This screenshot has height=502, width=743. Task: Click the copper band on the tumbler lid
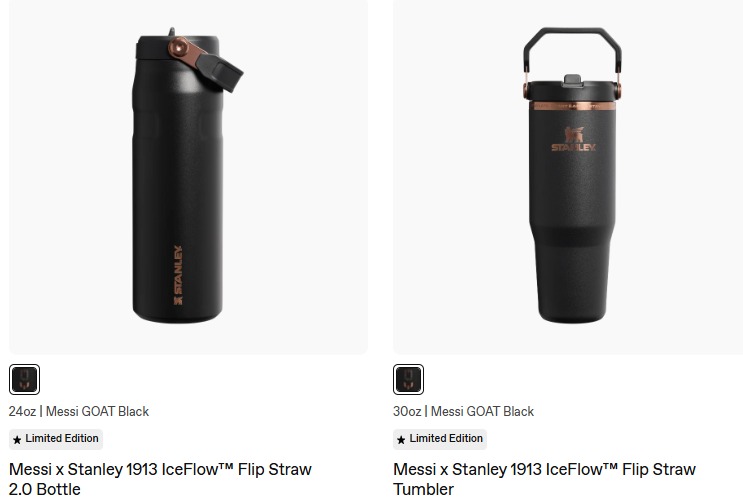pyautogui.click(x=573, y=105)
